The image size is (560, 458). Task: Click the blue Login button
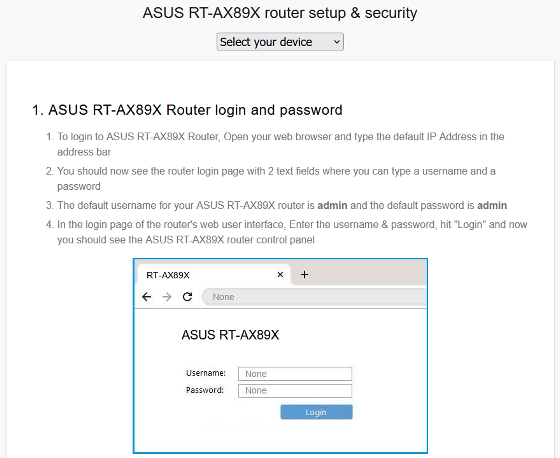(316, 412)
